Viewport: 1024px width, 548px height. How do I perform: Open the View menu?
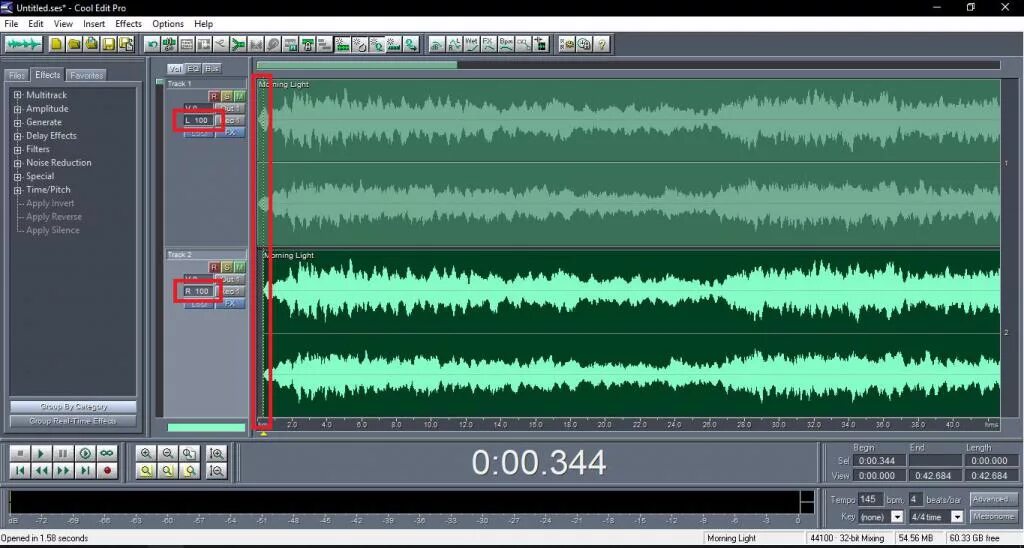[63, 24]
